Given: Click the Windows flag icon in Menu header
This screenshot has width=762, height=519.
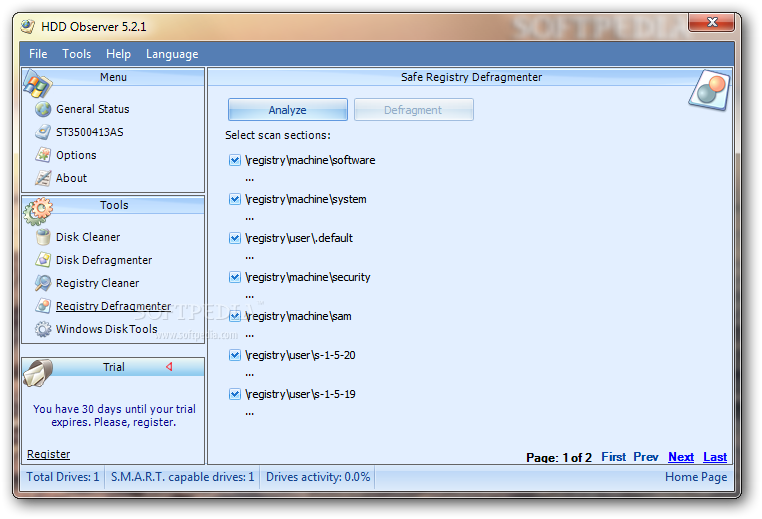Looking at the screenshot, I should (37, 84).
